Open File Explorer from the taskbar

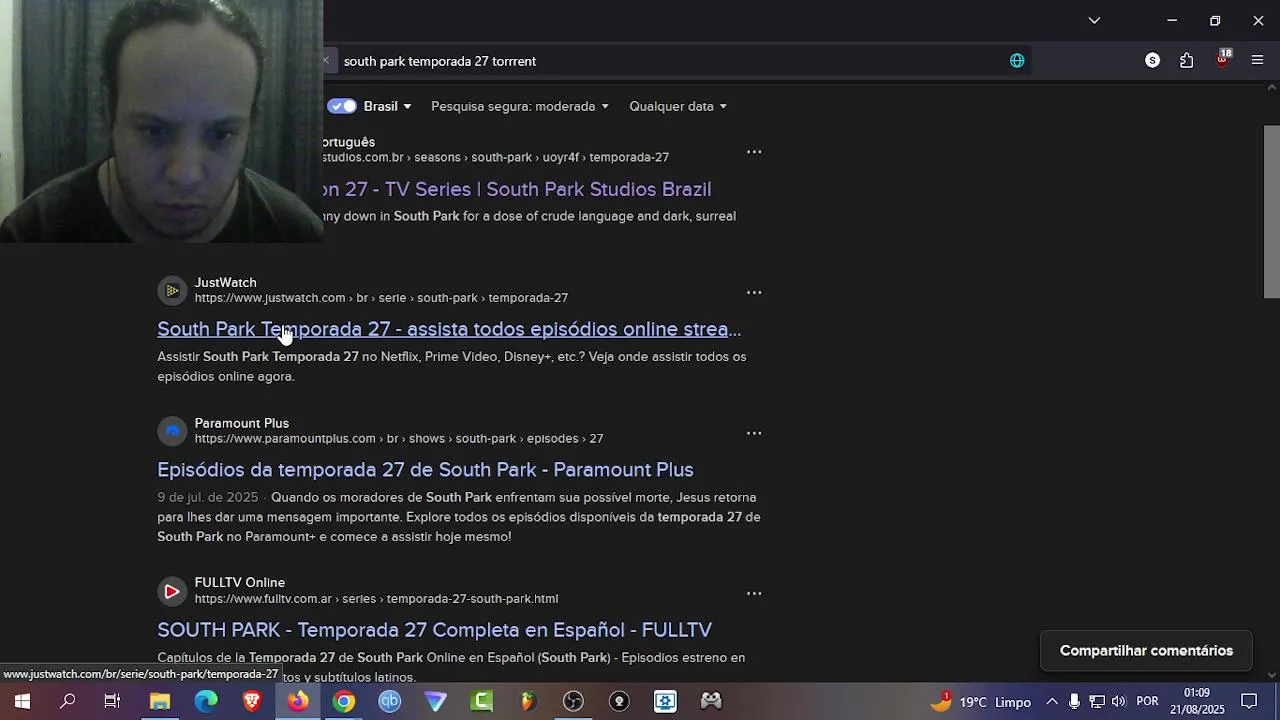pyautogui.click(x=159, y=702)
